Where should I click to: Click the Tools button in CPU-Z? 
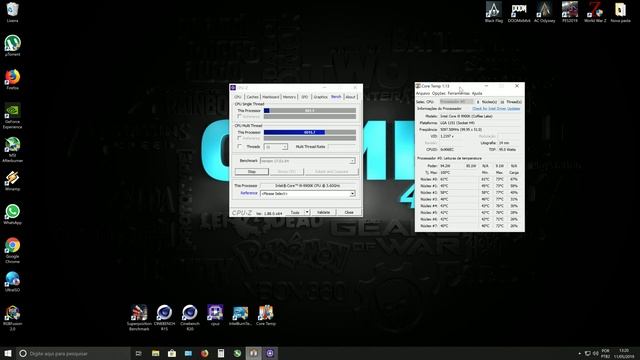(295, 212)
